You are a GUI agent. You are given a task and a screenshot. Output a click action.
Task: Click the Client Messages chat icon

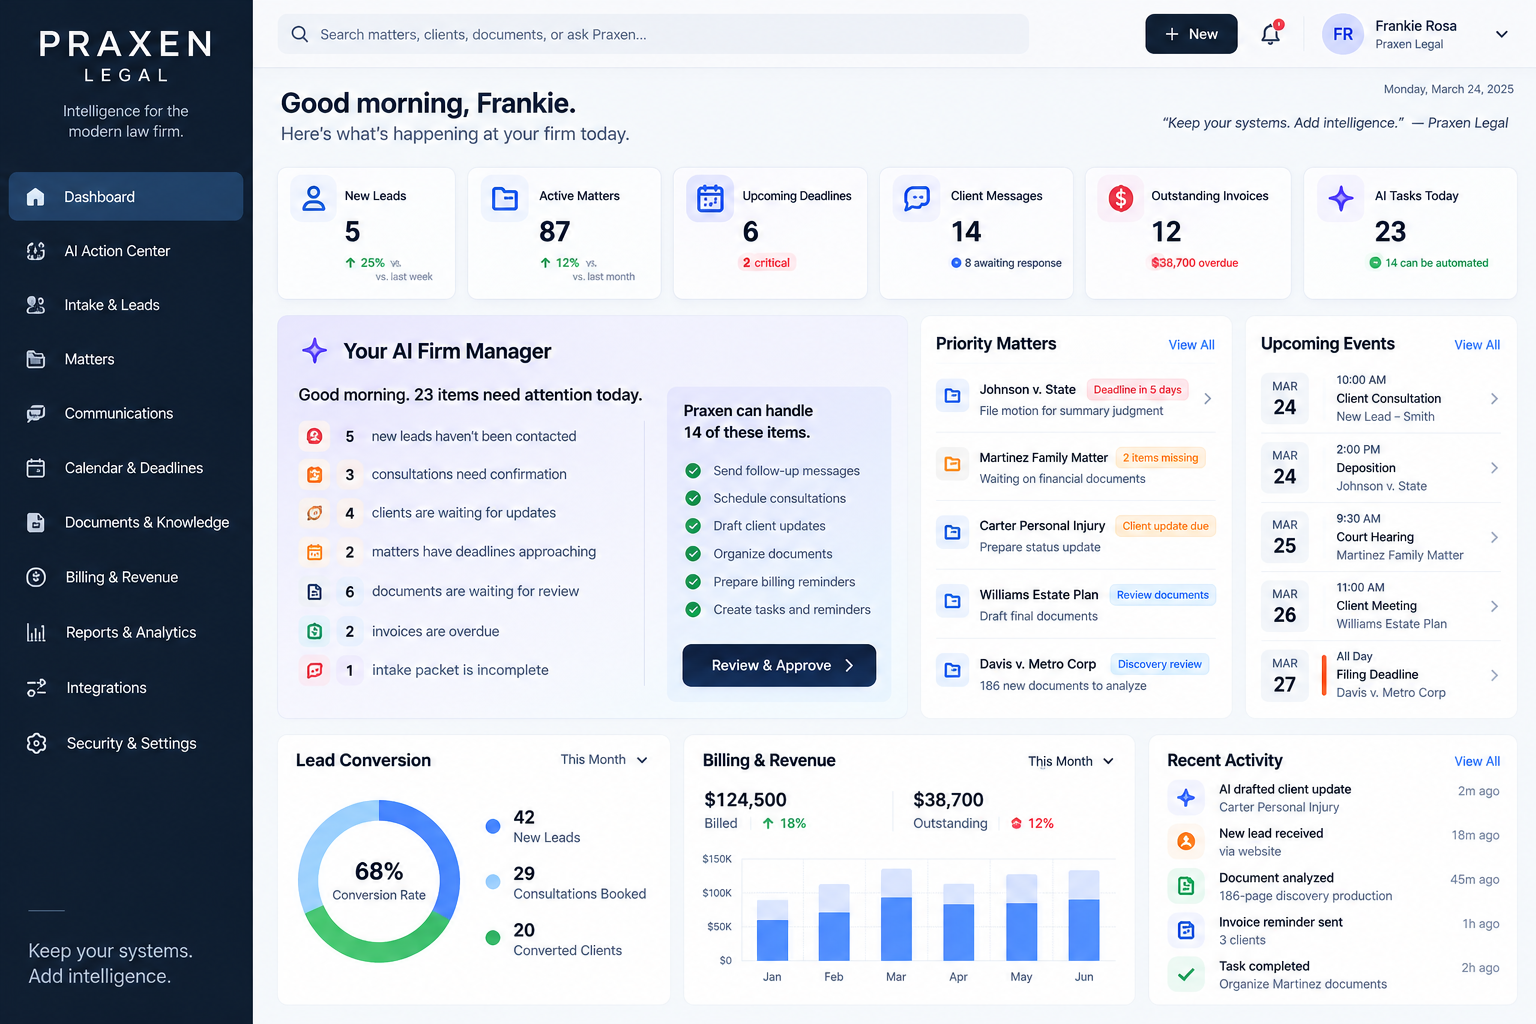click(916, 198)
